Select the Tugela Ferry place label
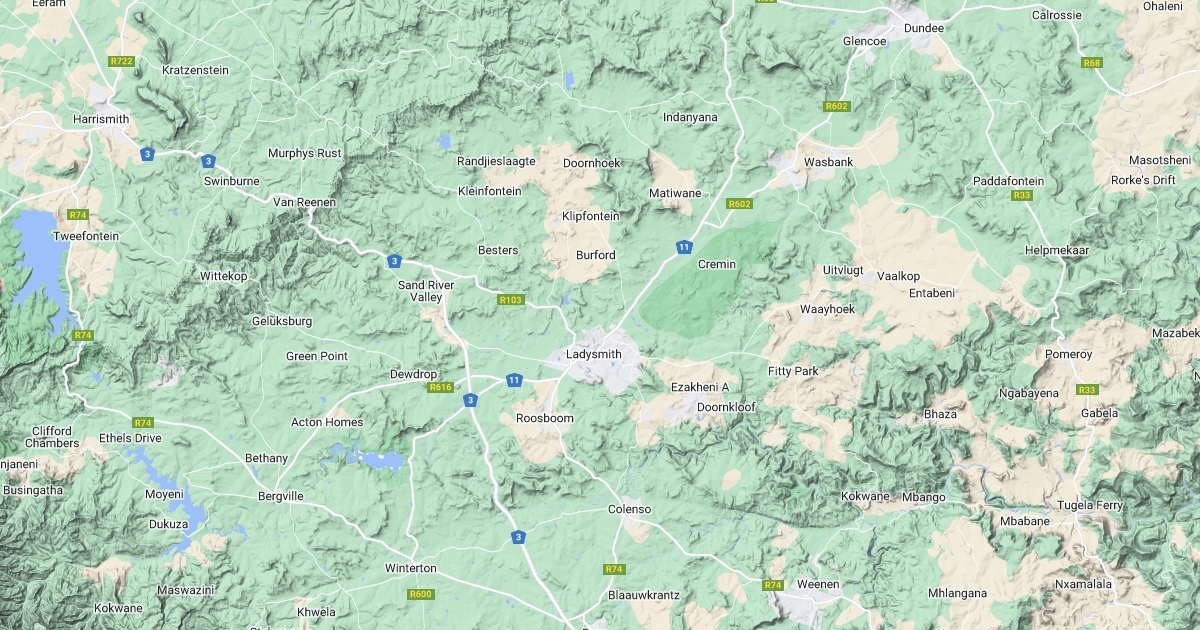 click(x=1090, y=505)
